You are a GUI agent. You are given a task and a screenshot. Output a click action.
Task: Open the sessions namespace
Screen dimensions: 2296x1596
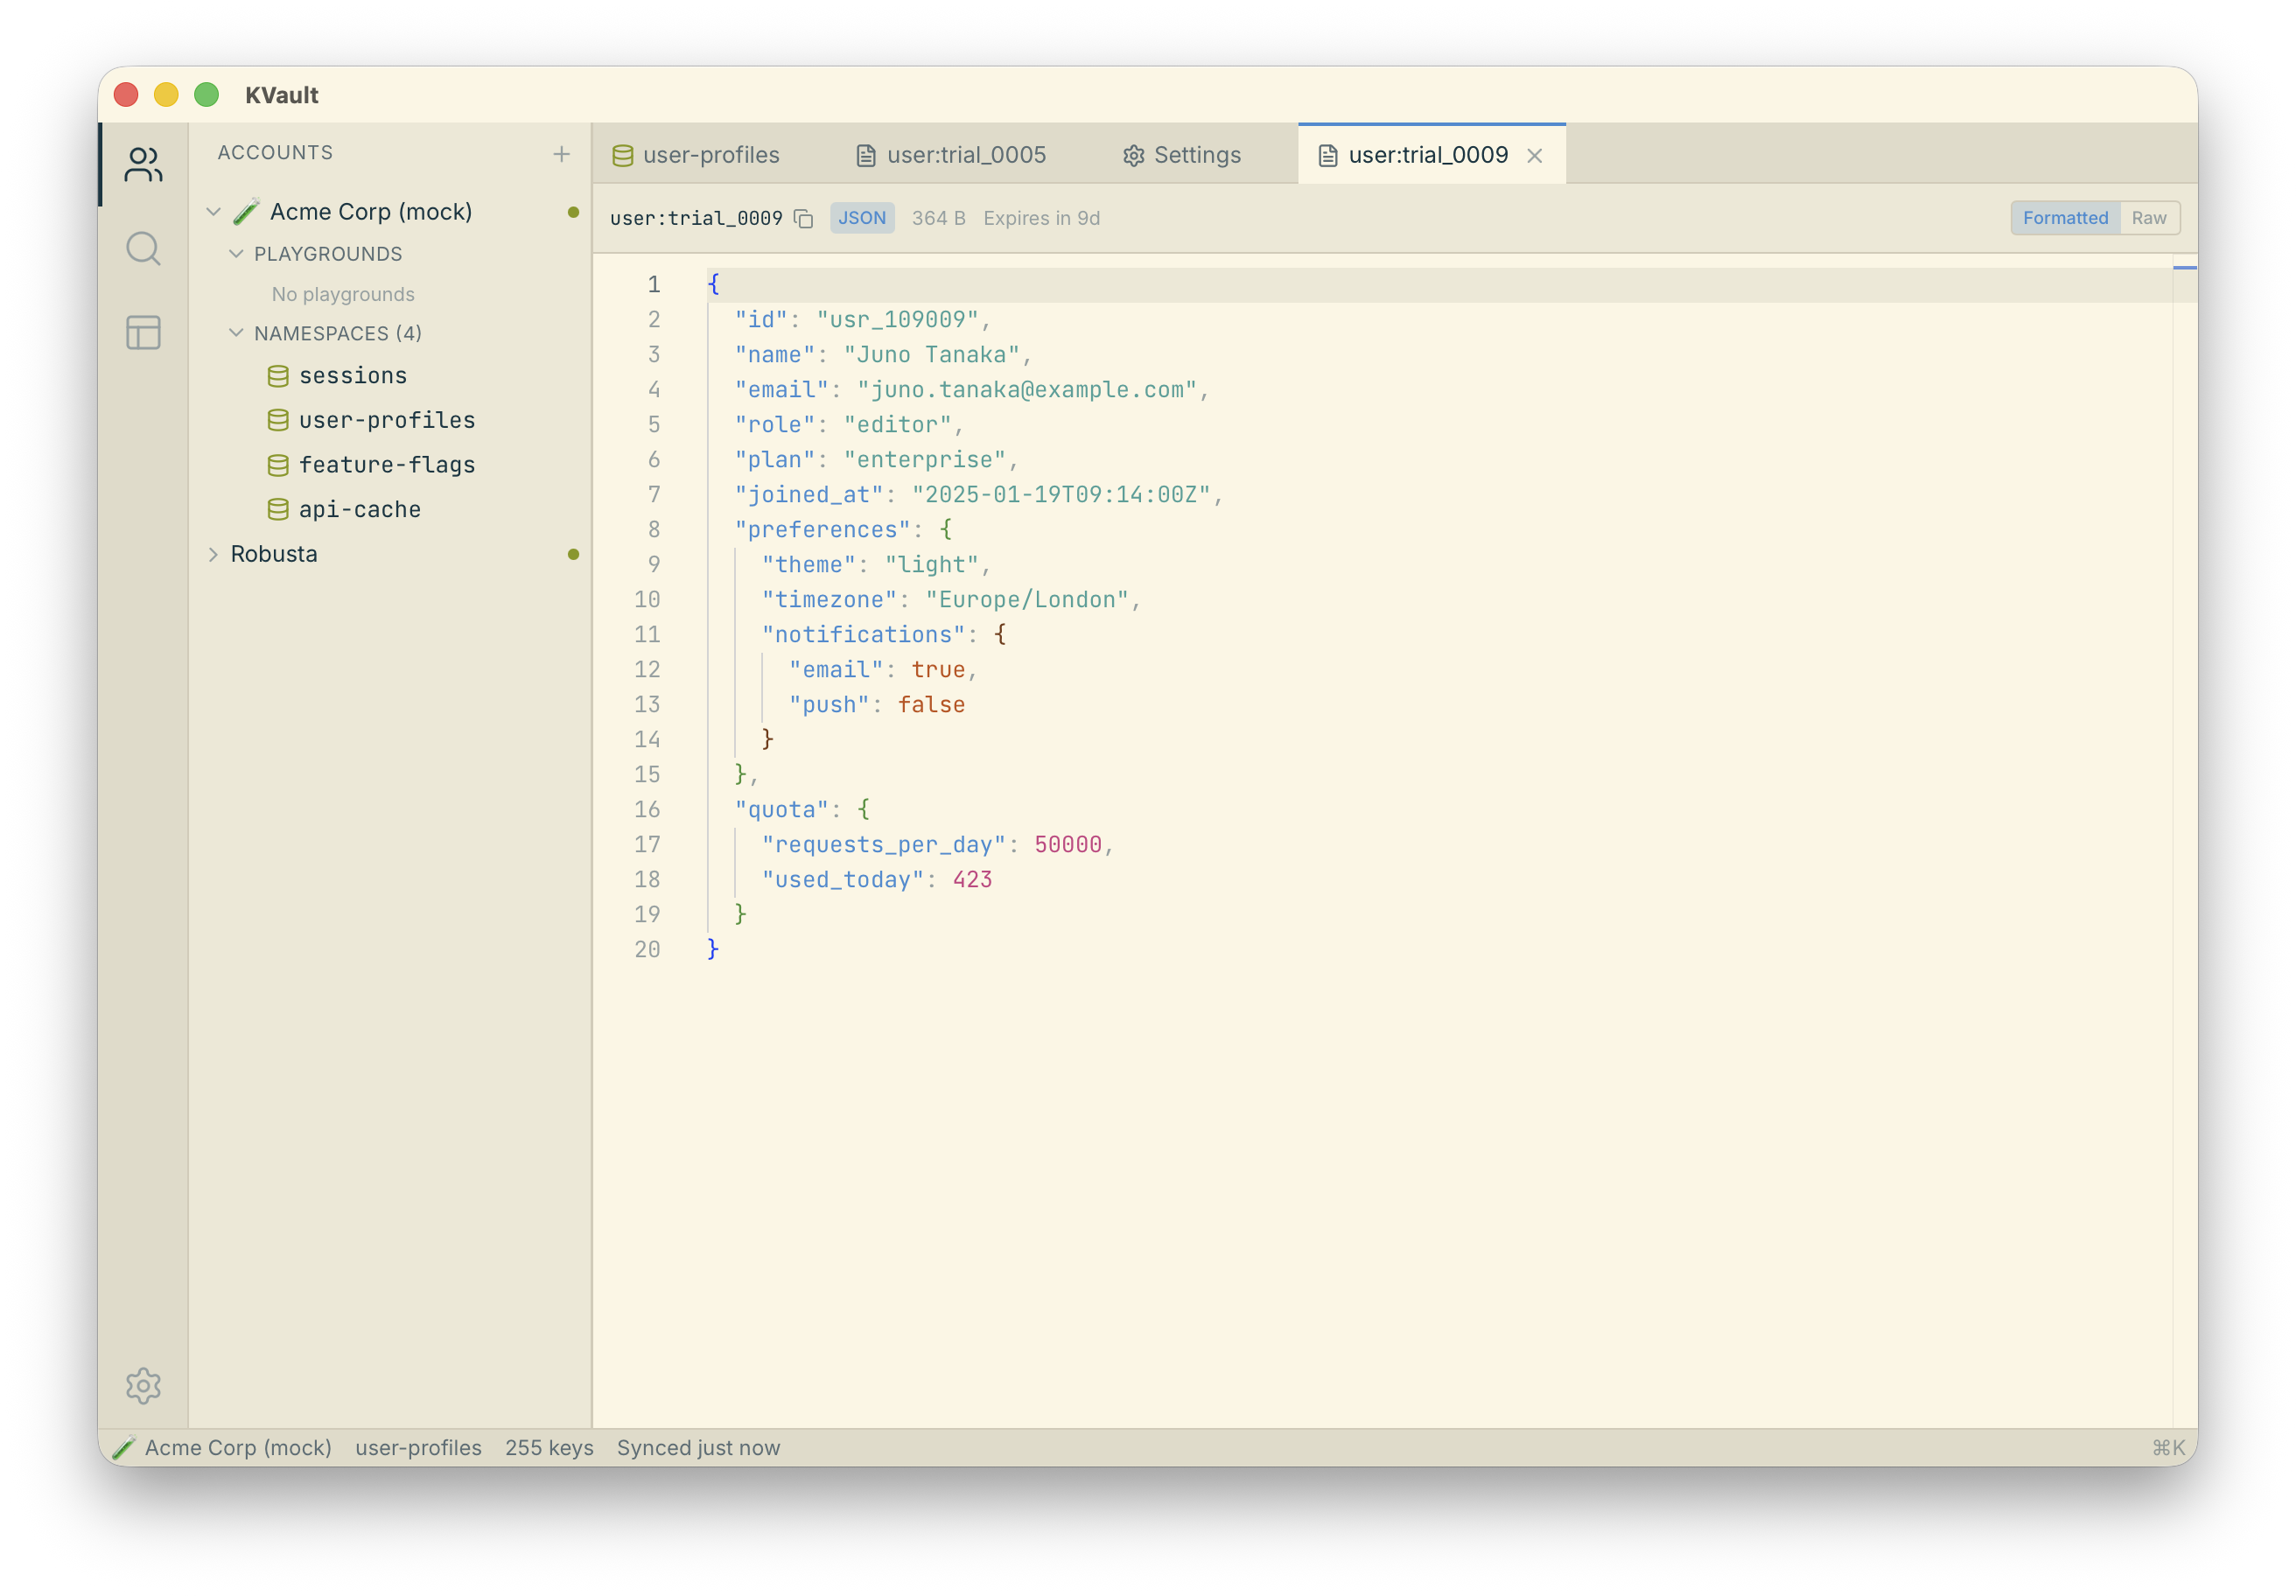[352, 376]
